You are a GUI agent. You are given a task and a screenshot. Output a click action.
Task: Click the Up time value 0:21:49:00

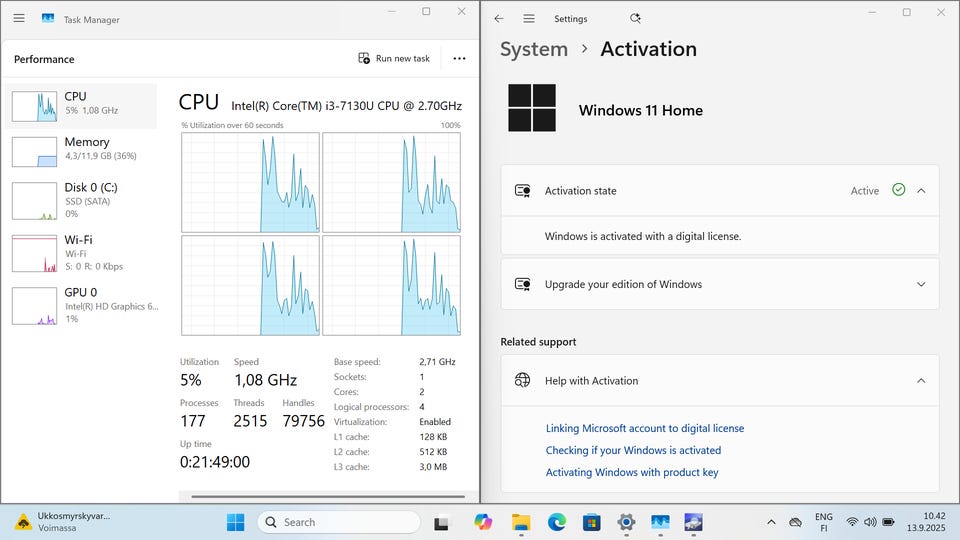pos(215,462)
